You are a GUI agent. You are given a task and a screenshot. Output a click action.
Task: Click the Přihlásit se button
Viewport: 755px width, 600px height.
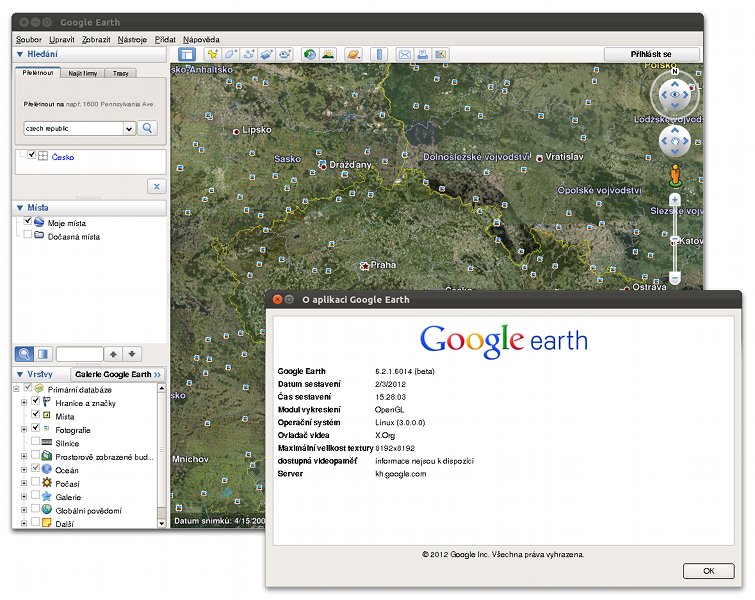[651, 54]
